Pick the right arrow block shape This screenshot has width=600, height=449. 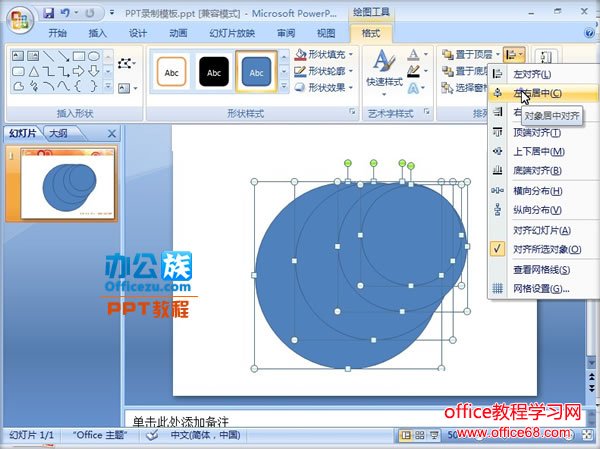tap(78, 71)
